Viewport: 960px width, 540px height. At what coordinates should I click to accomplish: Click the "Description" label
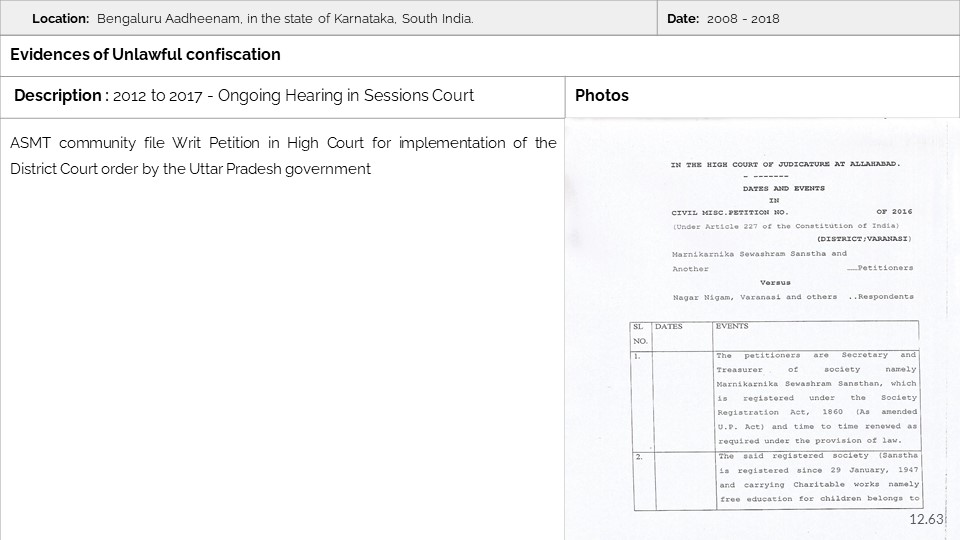point(57,96)
